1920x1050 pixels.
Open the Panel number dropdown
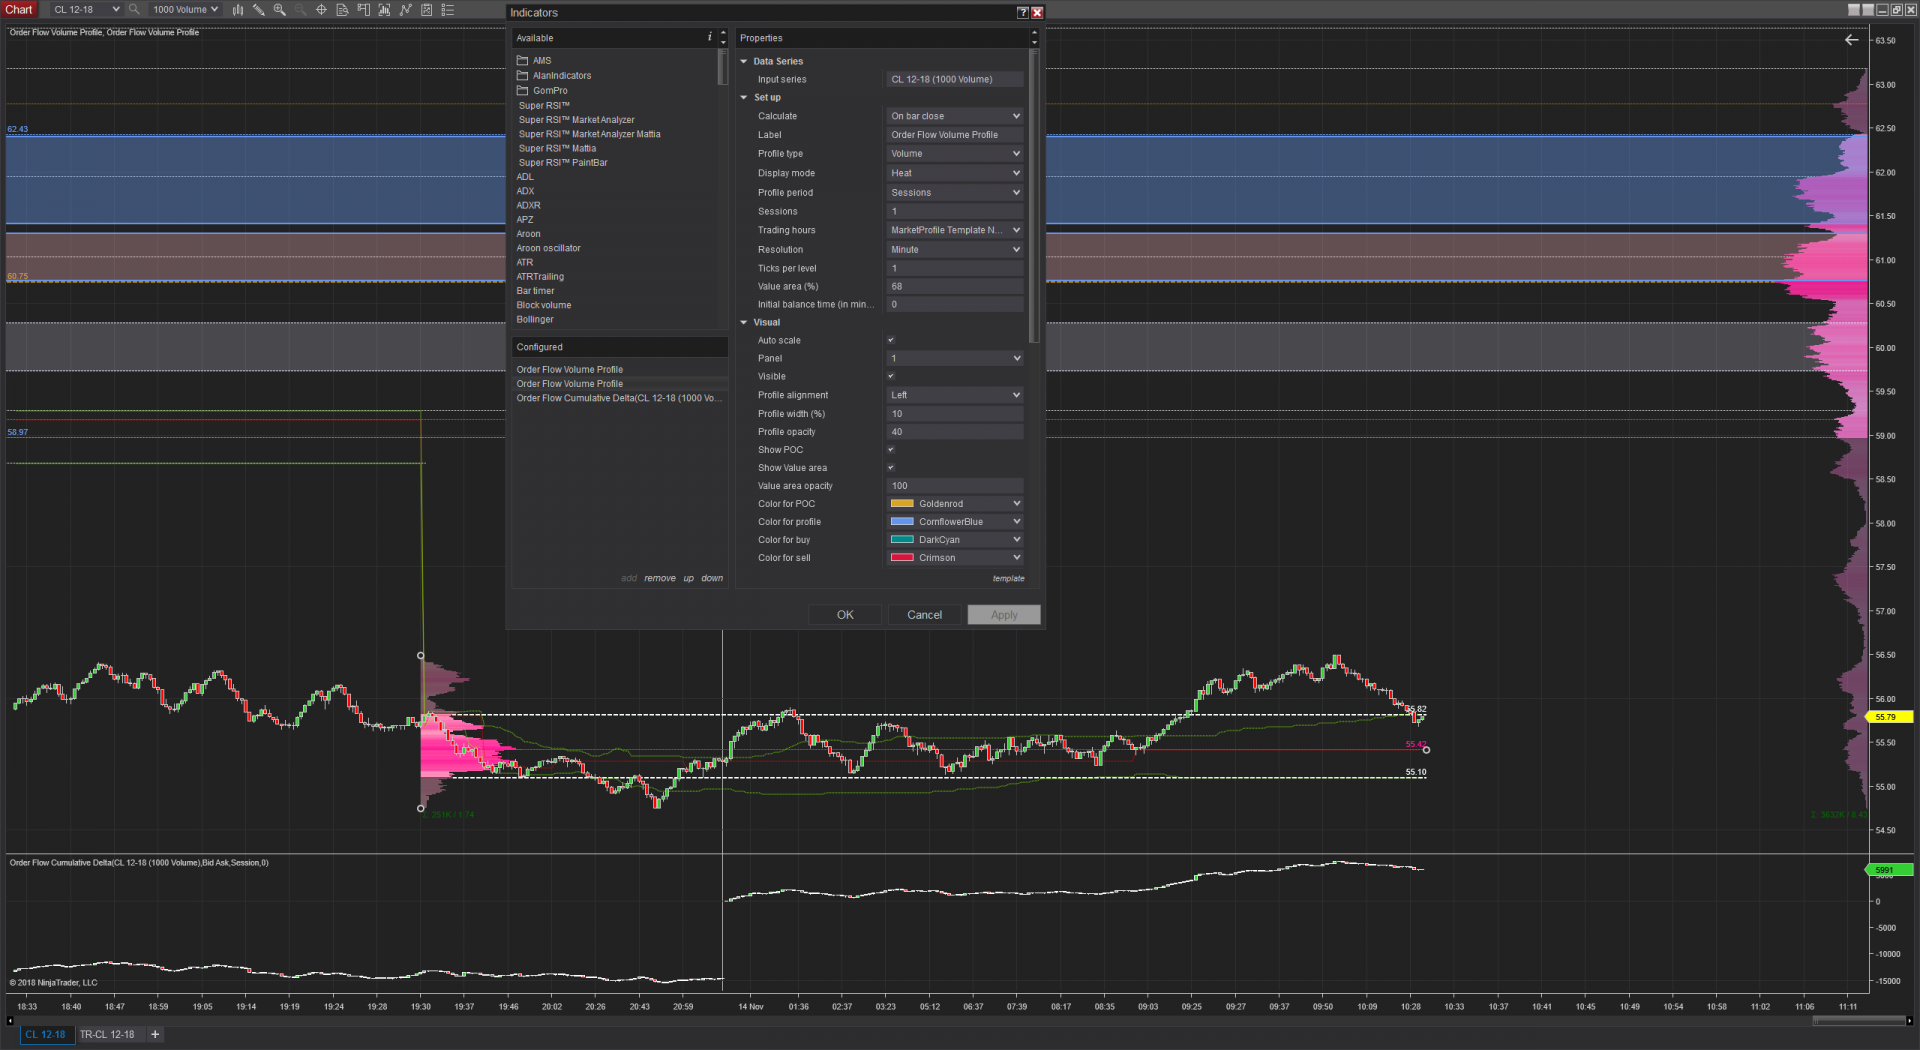pos(955,359)
